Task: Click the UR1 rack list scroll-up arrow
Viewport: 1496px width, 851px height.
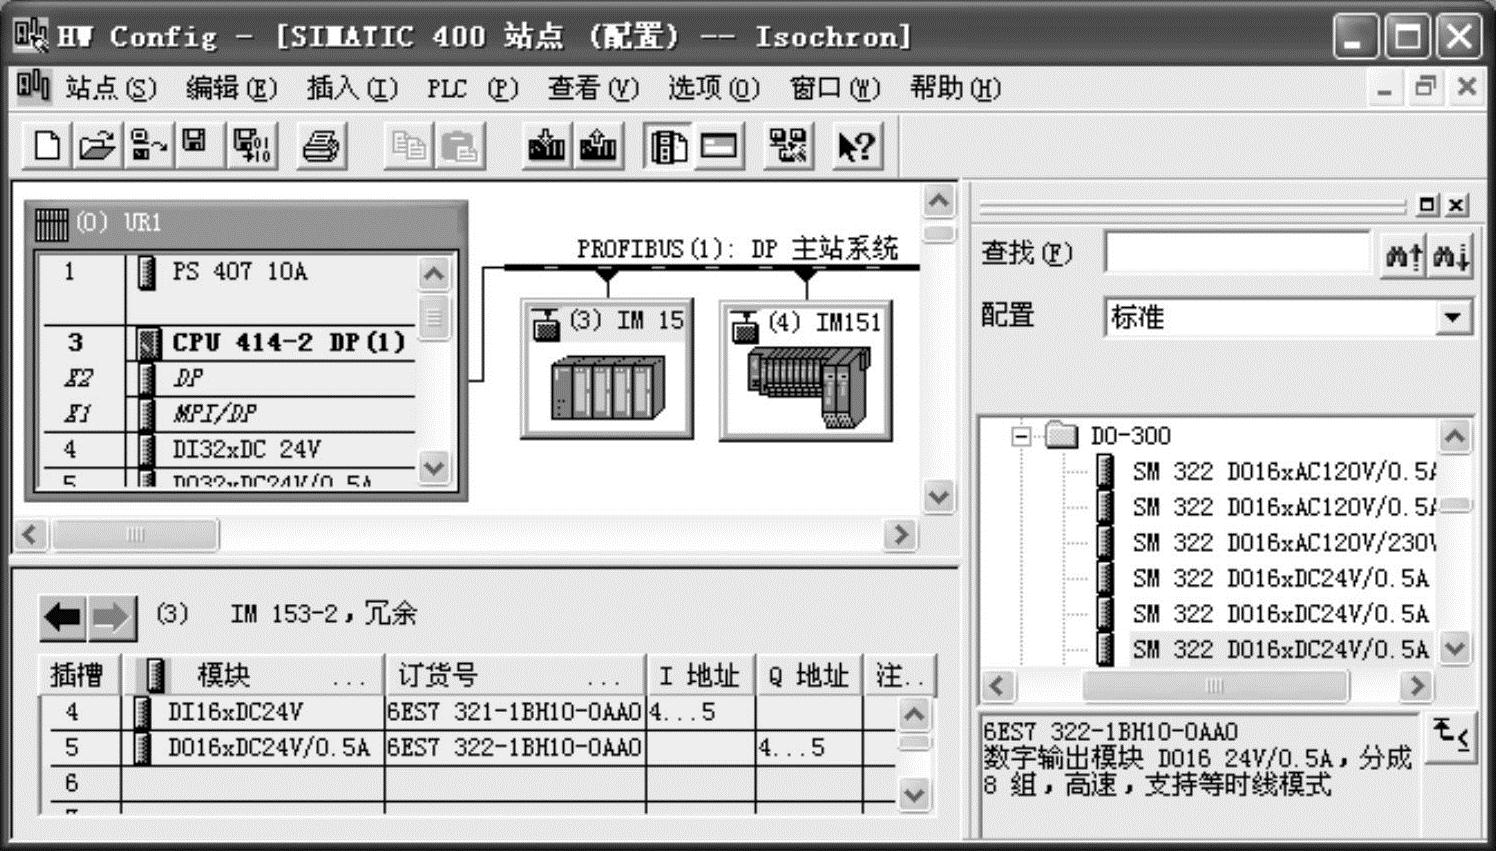Action: click(x=434, y=273)
